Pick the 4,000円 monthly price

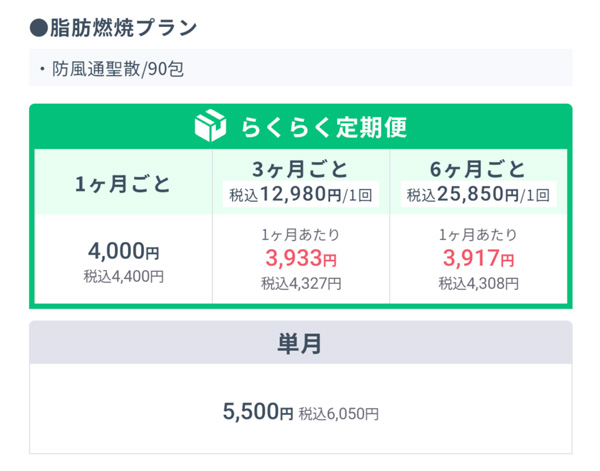[123, 251]
